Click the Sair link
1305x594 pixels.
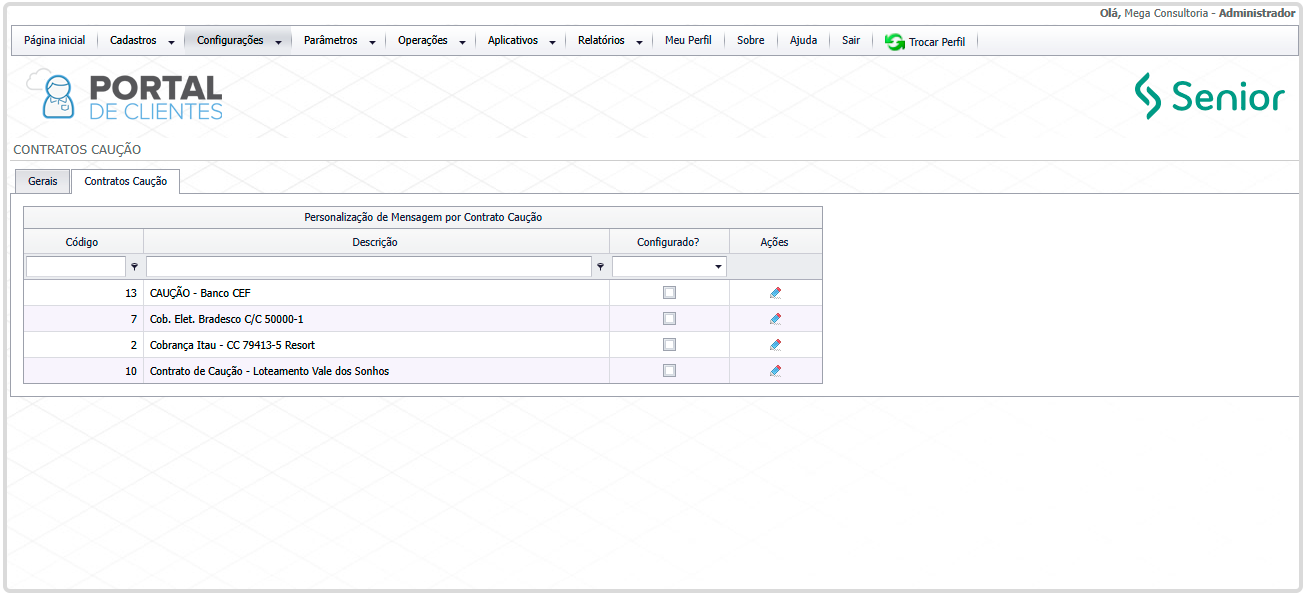851,41
